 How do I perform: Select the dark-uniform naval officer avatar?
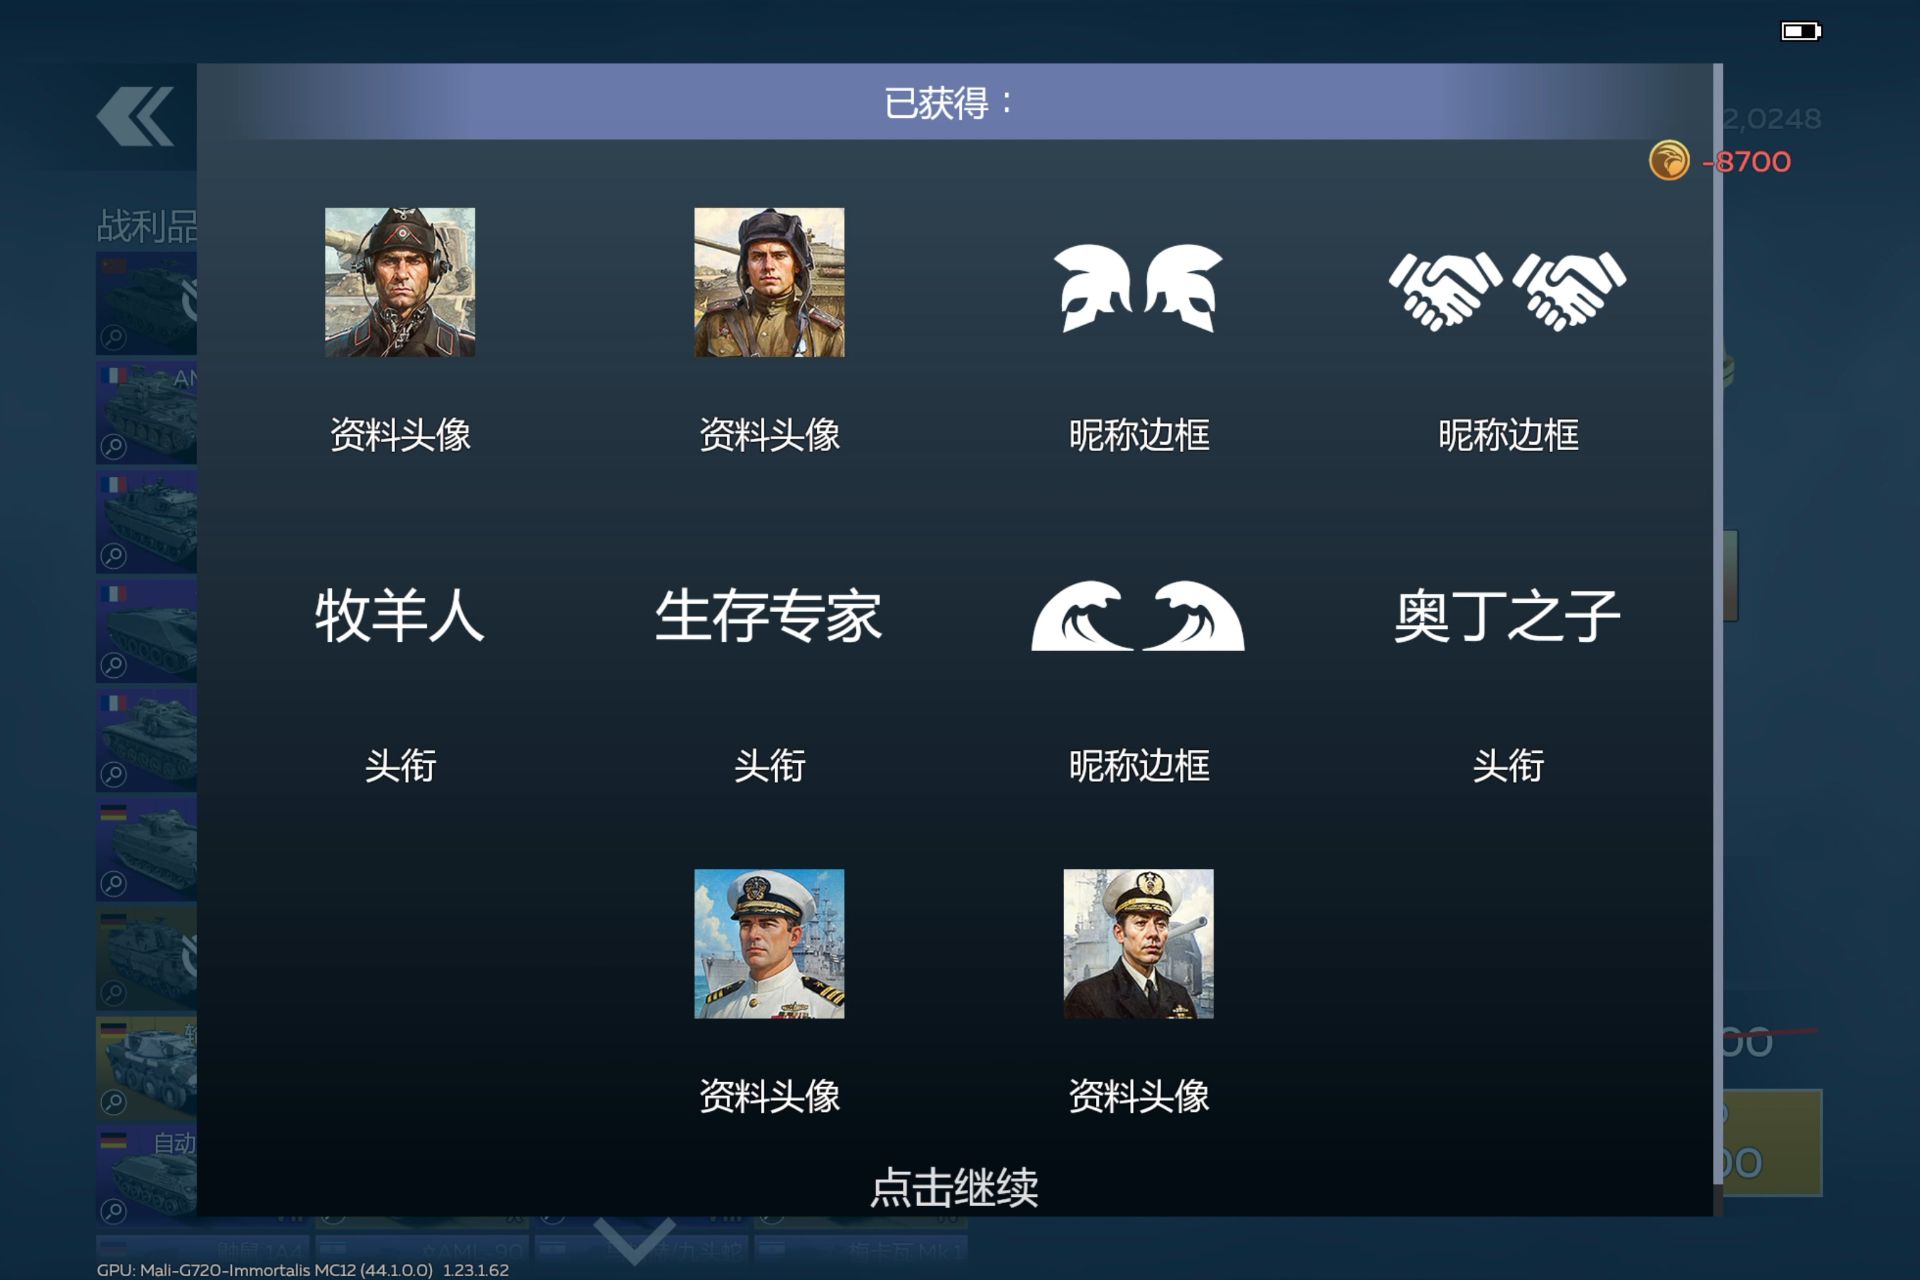pos(1138,943)
